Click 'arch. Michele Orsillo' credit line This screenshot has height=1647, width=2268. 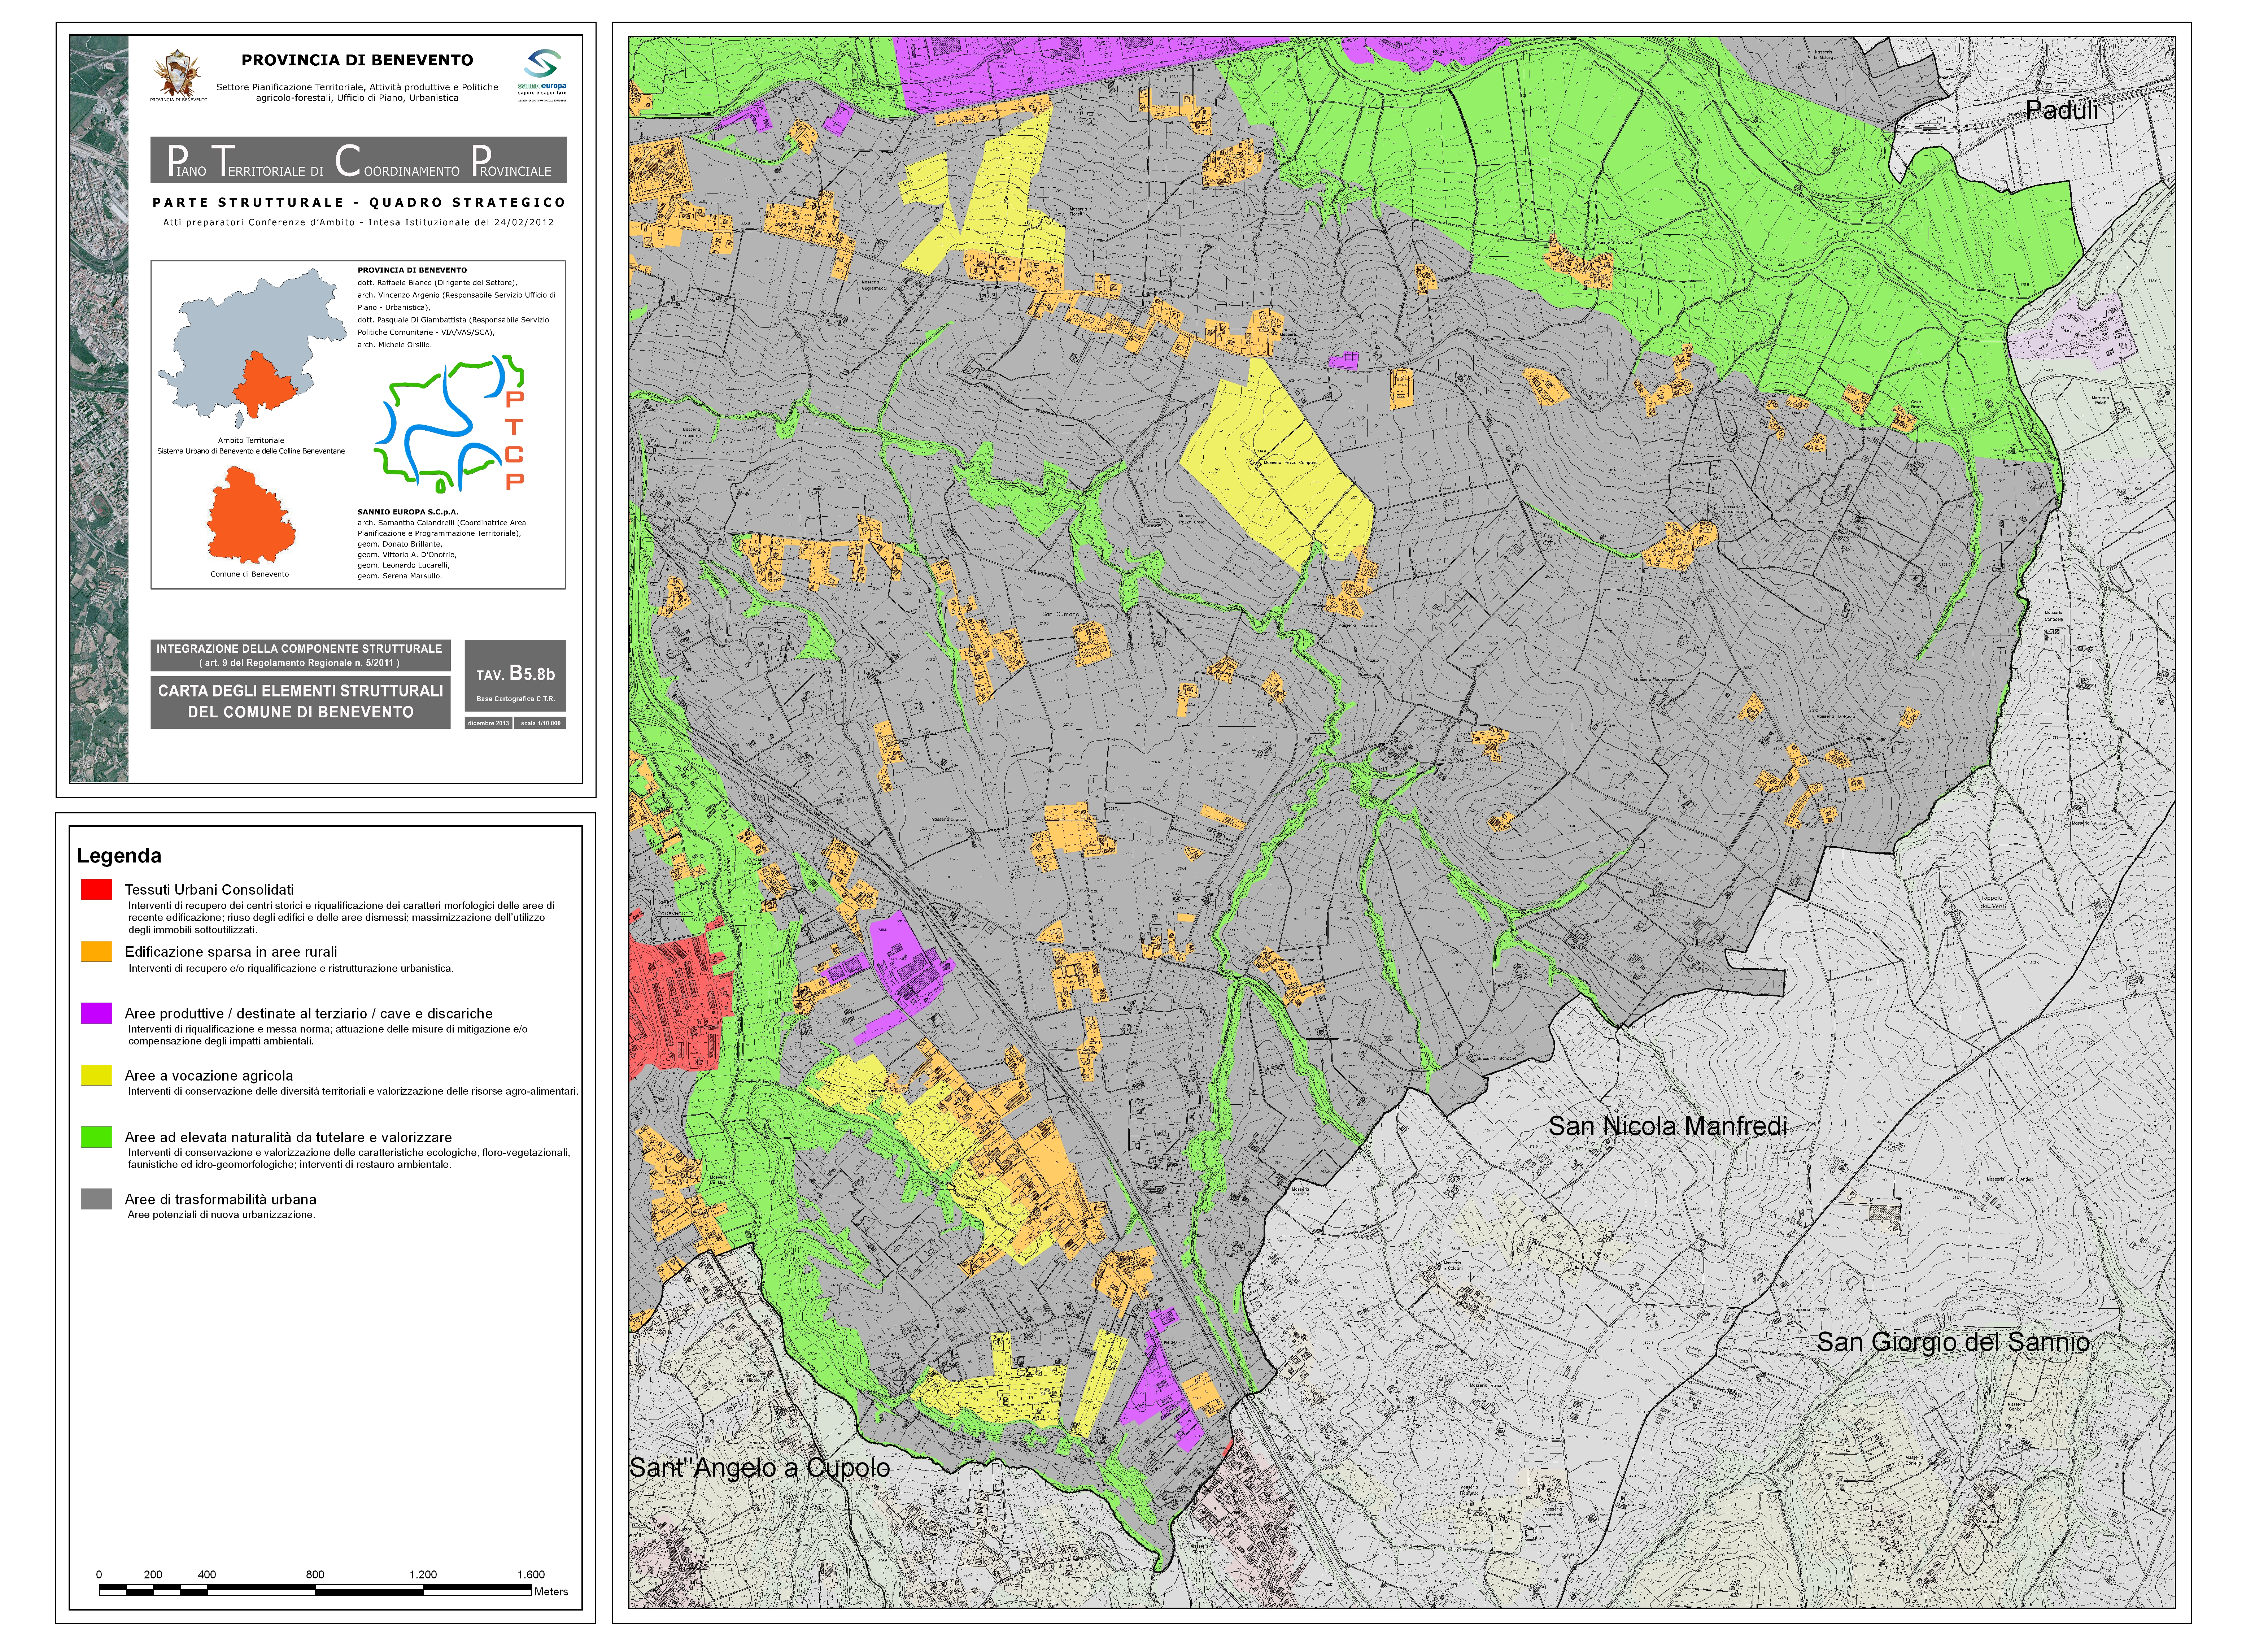point(395,345)
